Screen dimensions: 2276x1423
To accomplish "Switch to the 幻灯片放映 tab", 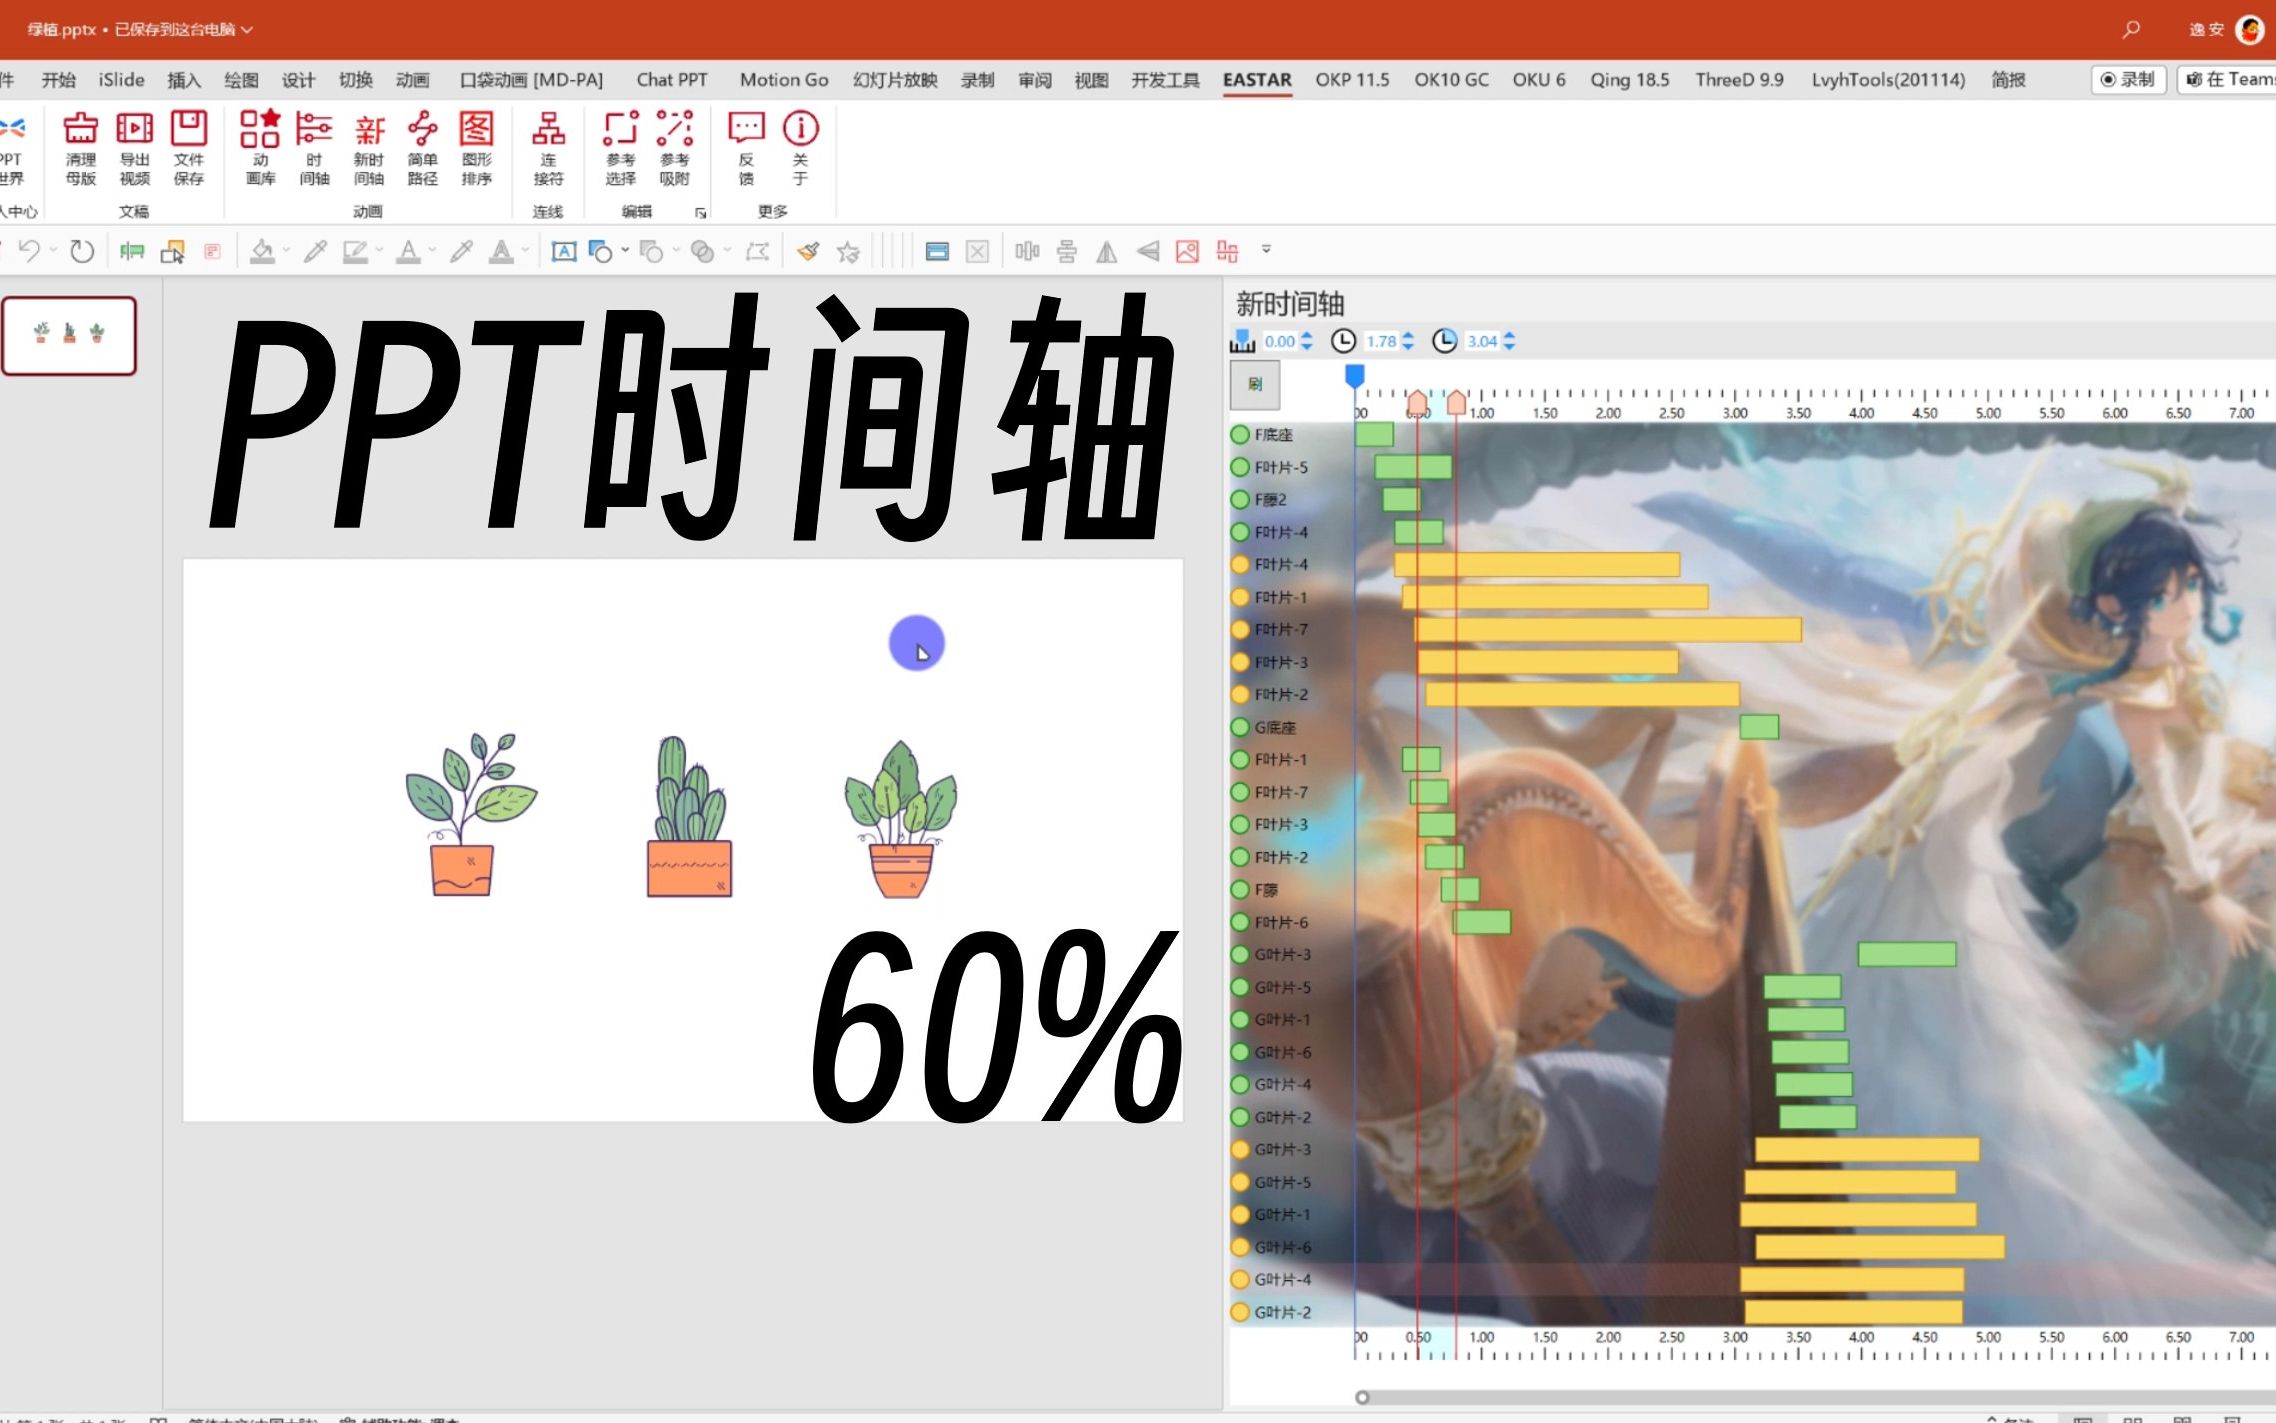I will (x=895, y=80).
